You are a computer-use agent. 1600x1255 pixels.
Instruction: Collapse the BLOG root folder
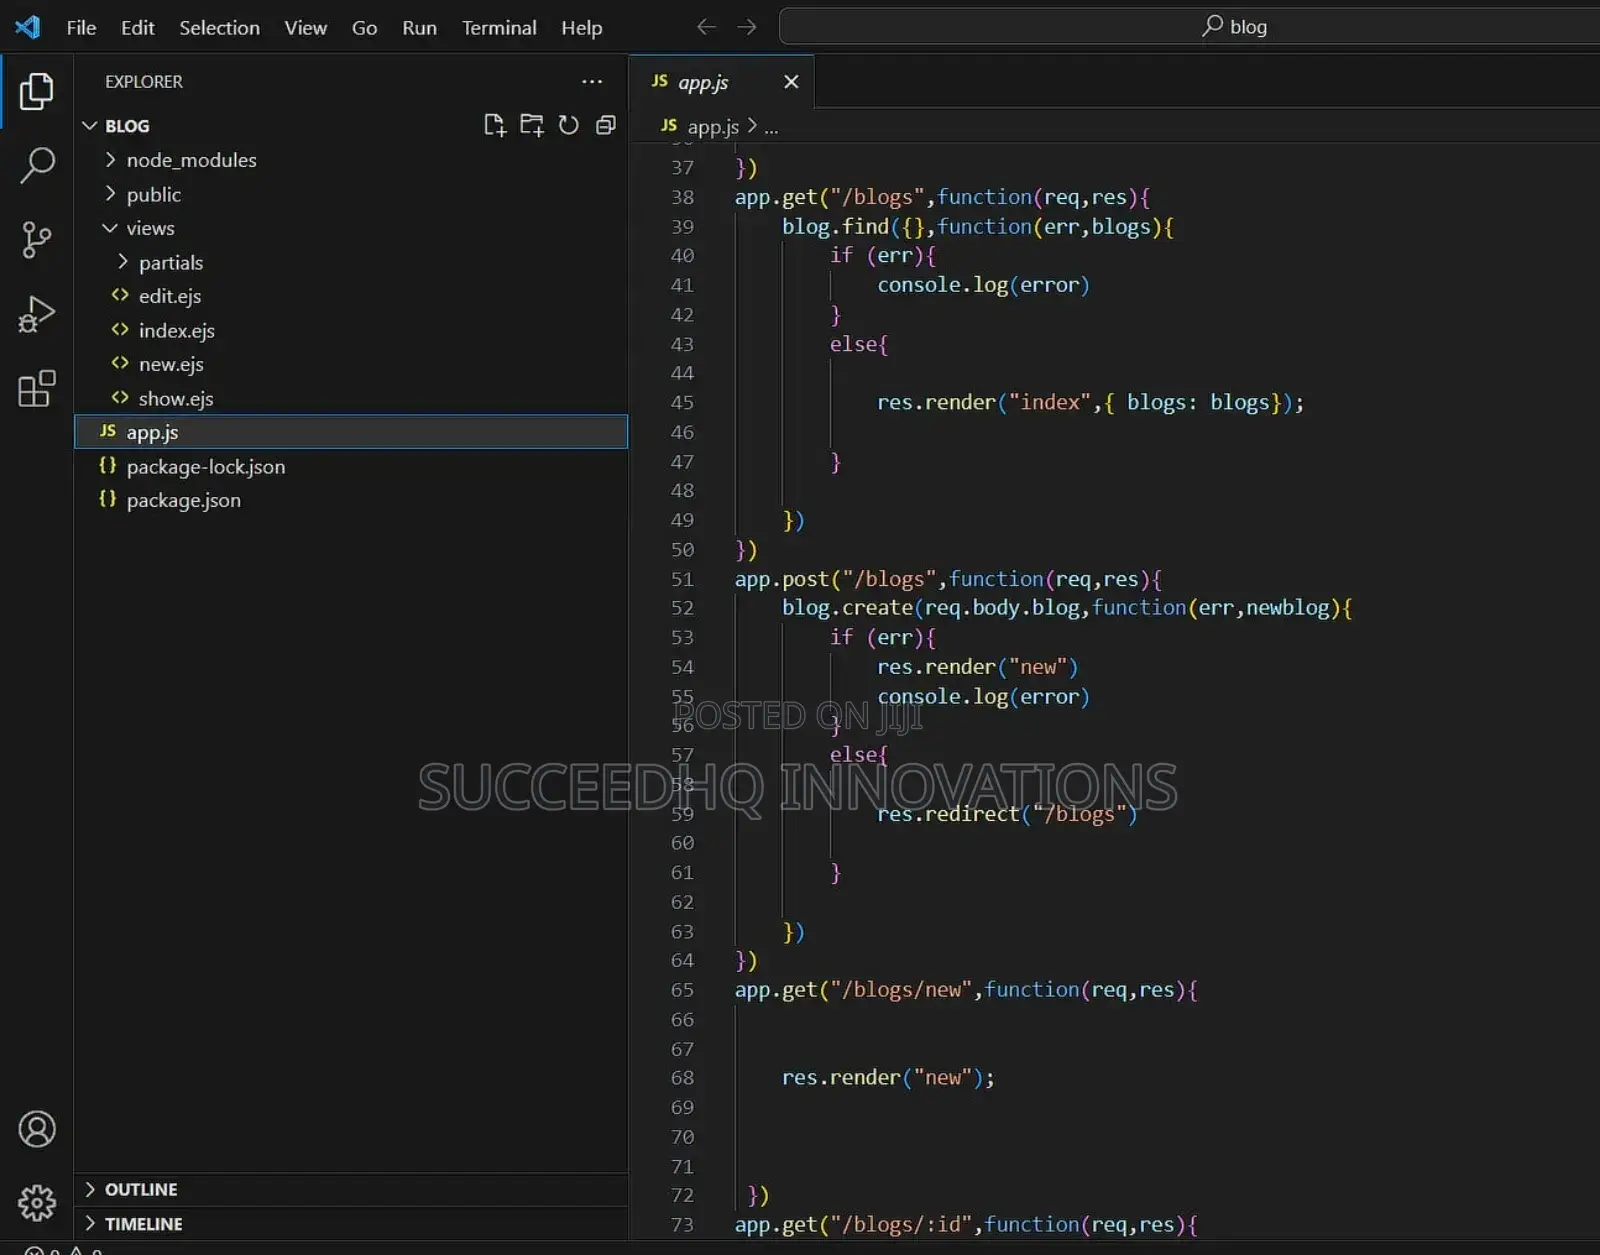coord(90,126)
